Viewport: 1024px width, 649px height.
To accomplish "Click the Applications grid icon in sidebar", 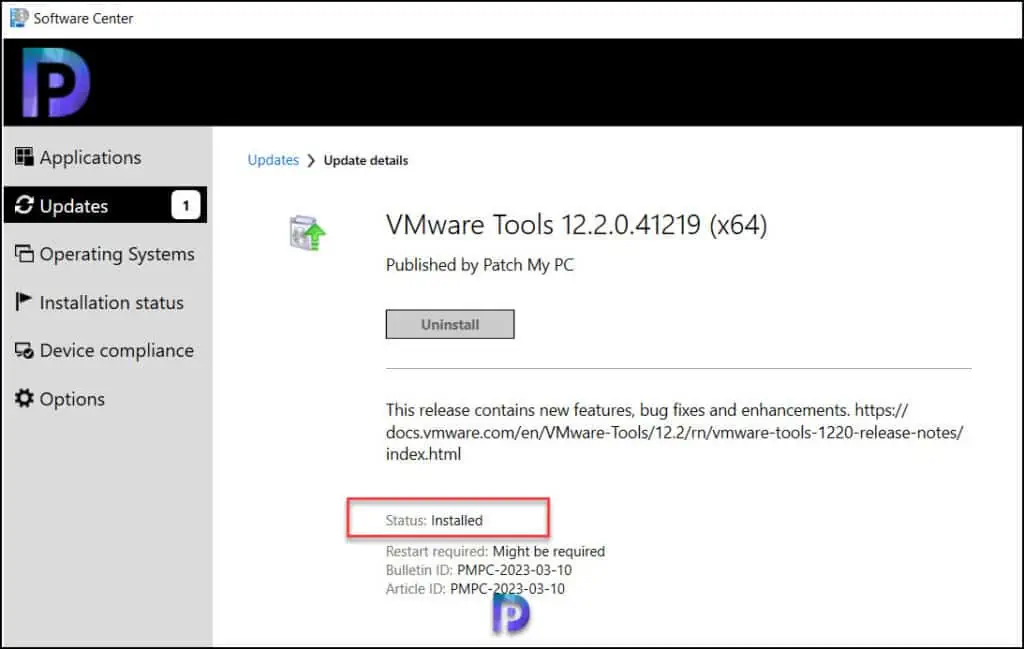I will [x=24, y=157].
